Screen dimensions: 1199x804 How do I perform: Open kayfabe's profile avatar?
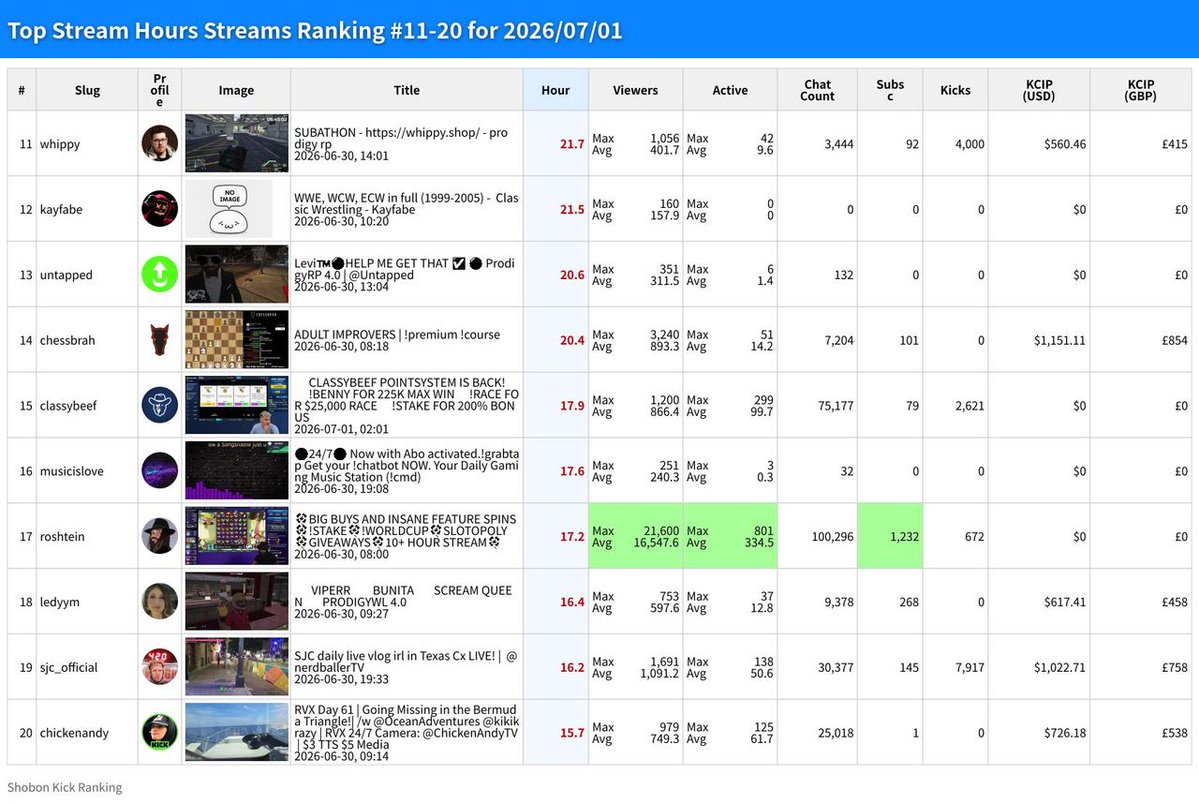pos(160,209)
